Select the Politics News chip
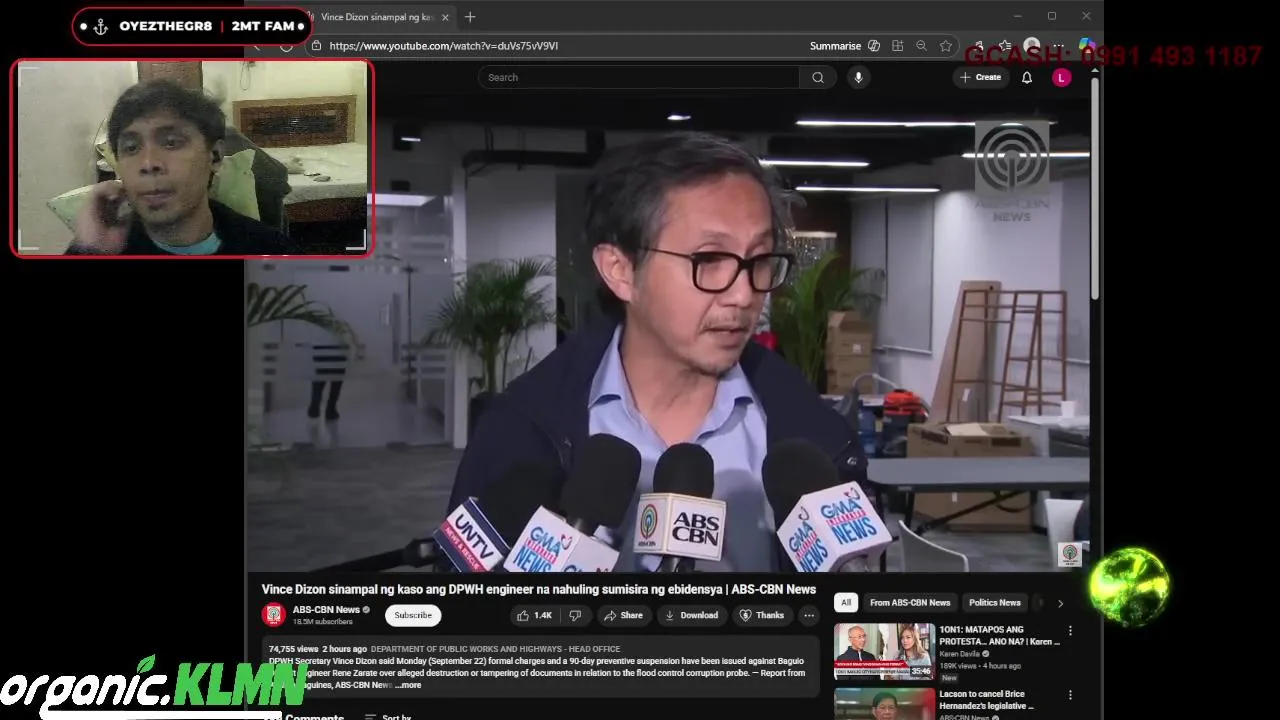The image size is (1280, 720). (995, 602)
